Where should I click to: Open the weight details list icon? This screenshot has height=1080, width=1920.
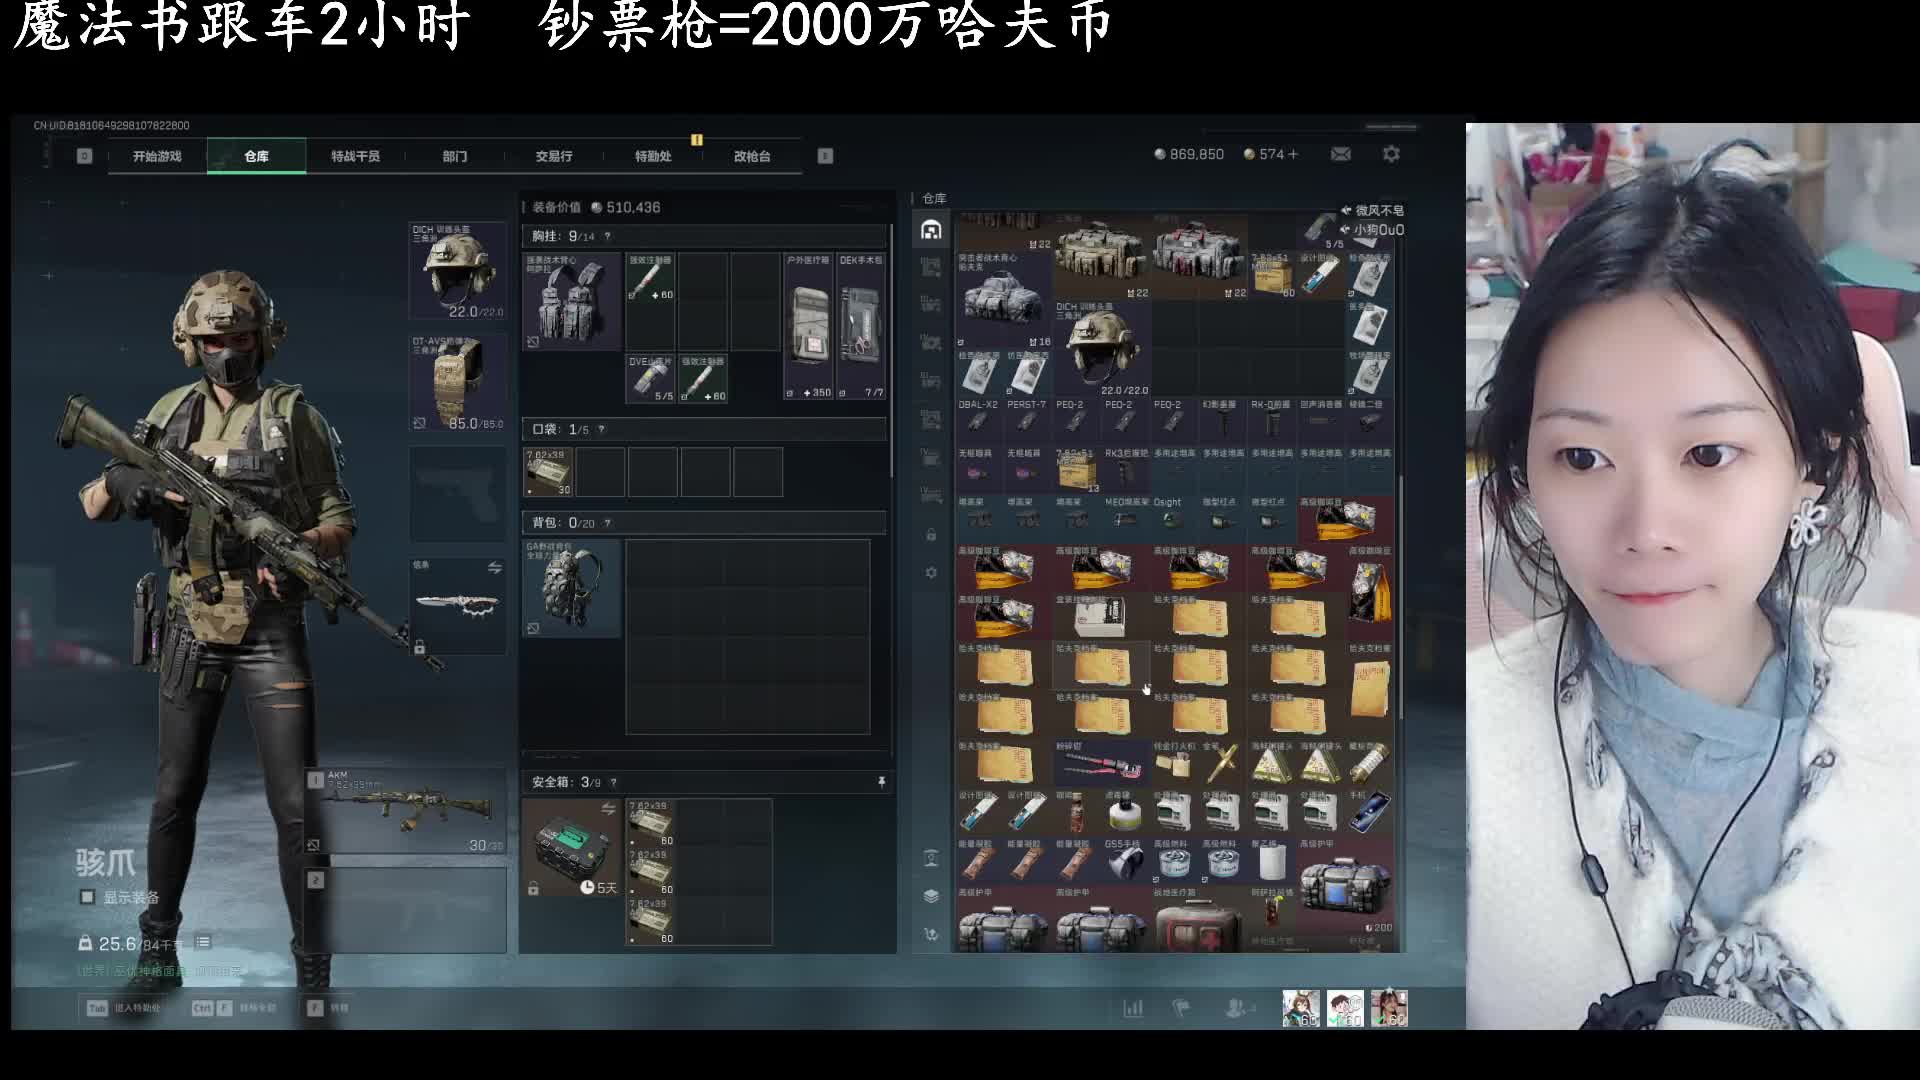point(203,942)
